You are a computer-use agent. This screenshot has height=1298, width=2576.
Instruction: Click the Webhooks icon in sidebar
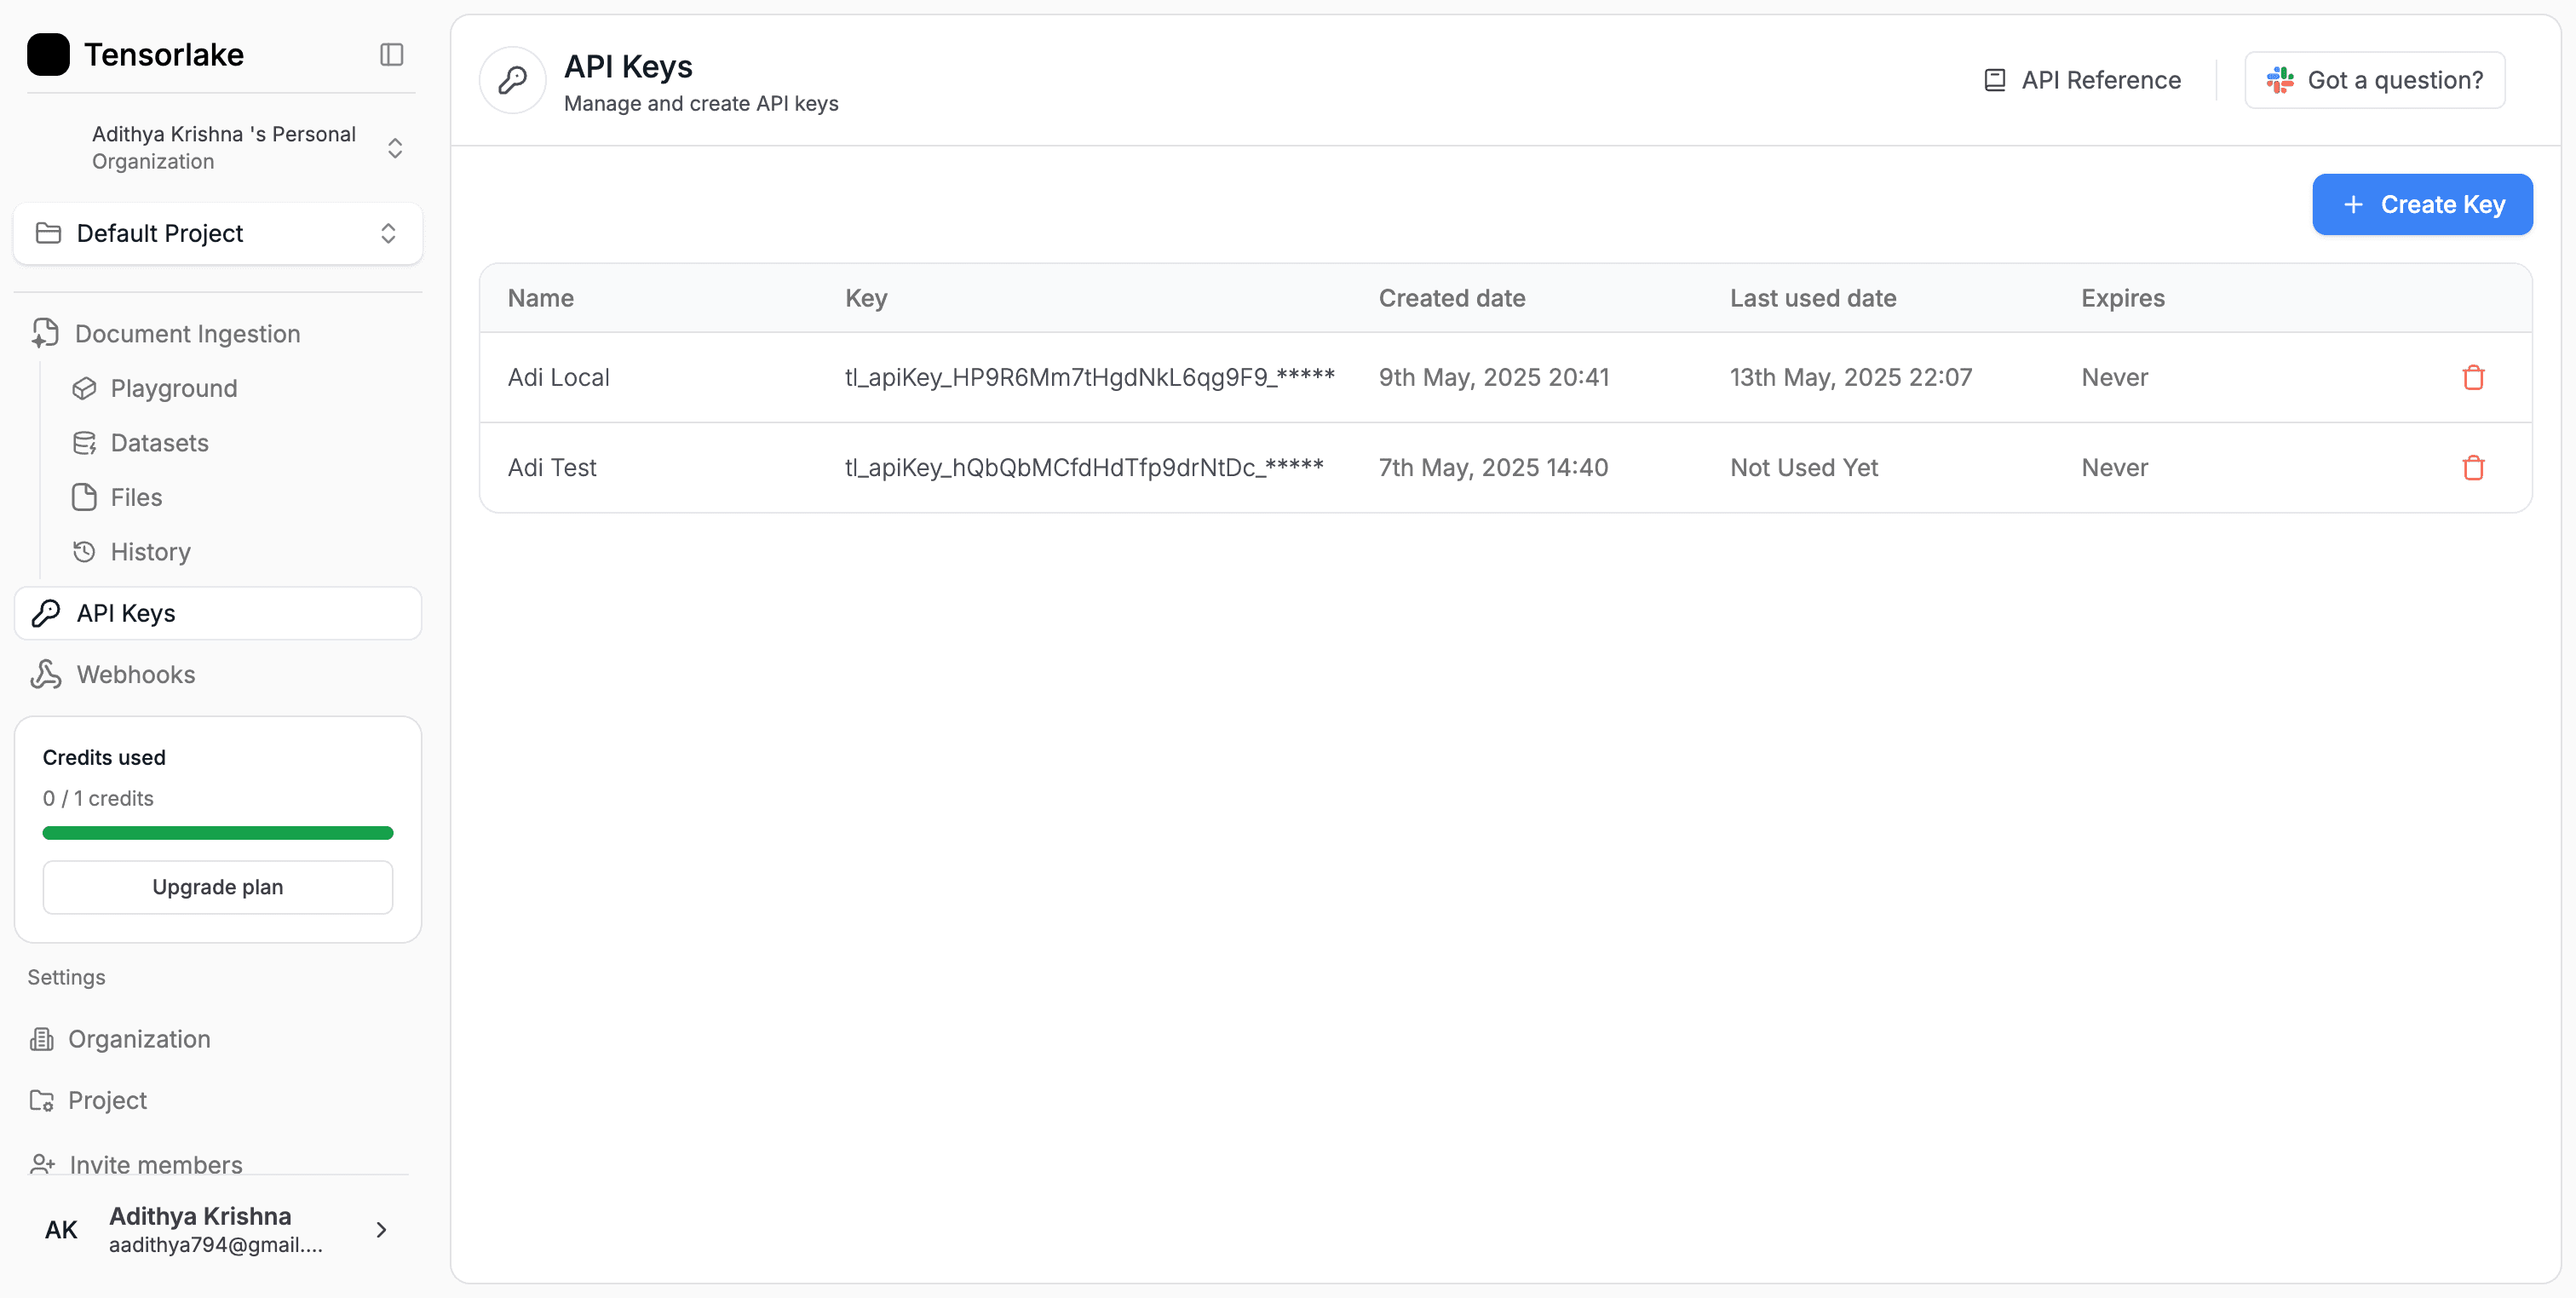(x=46, y=674)
